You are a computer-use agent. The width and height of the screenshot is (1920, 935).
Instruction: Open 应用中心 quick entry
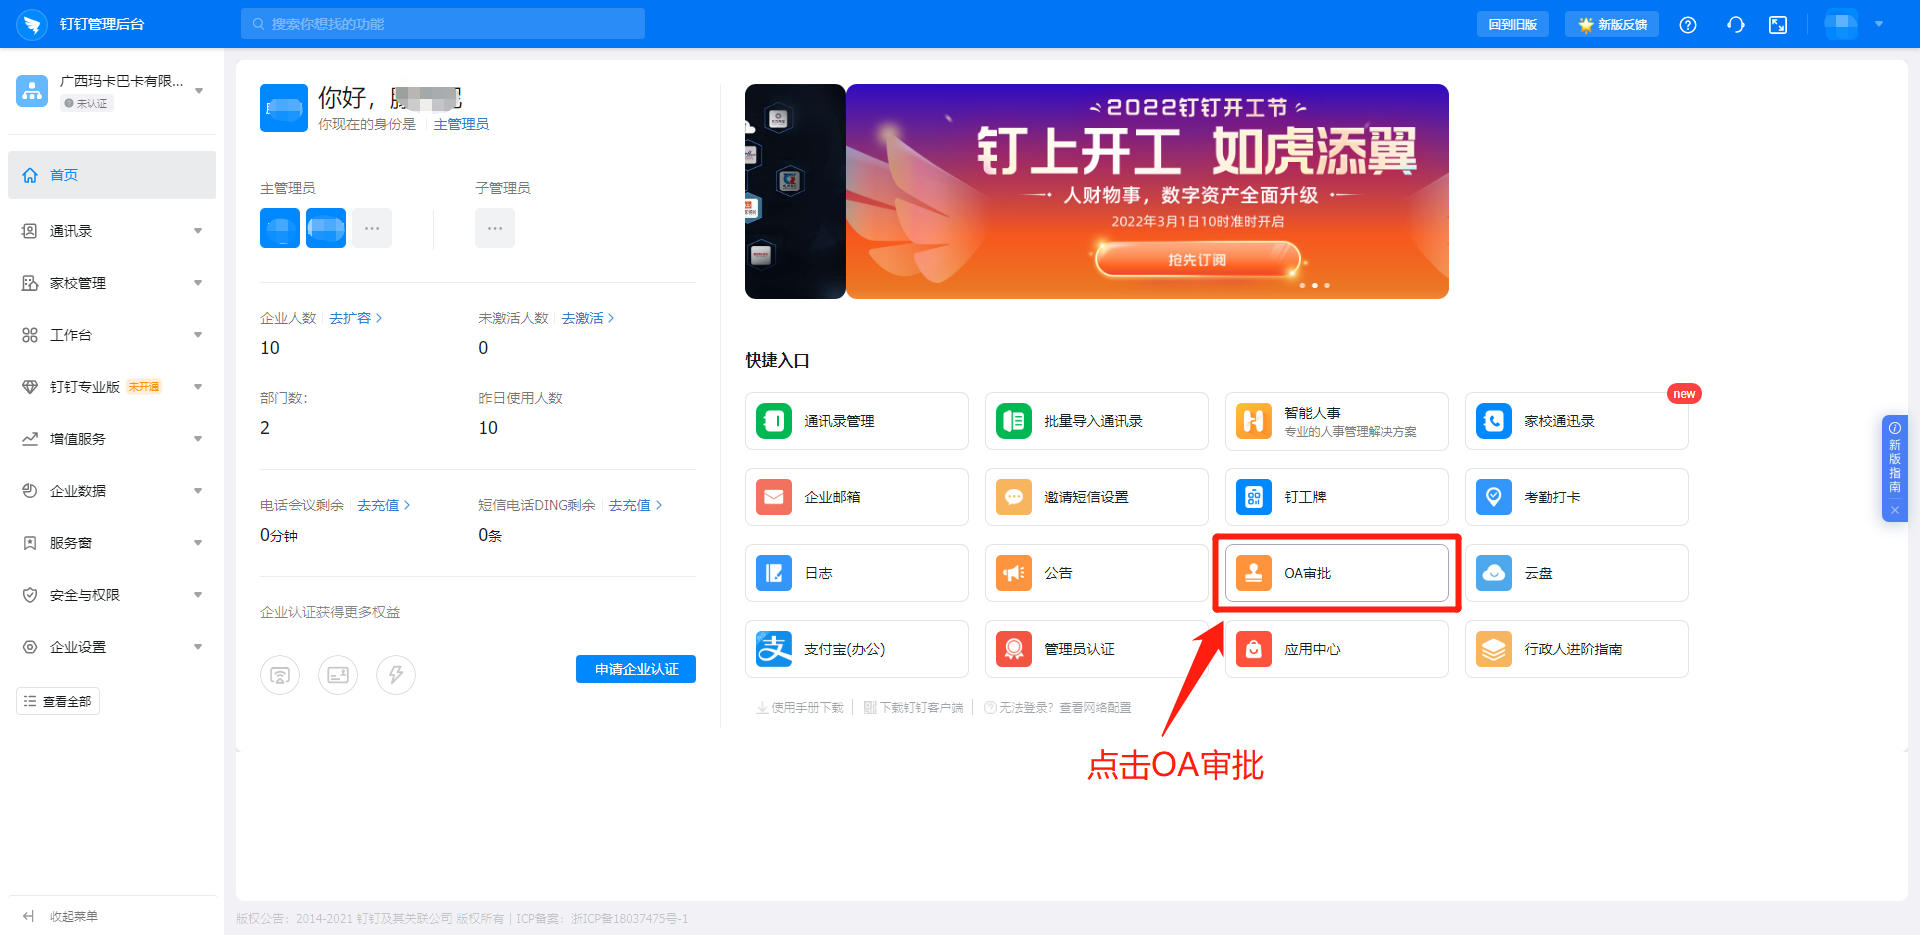(1336, 649)
